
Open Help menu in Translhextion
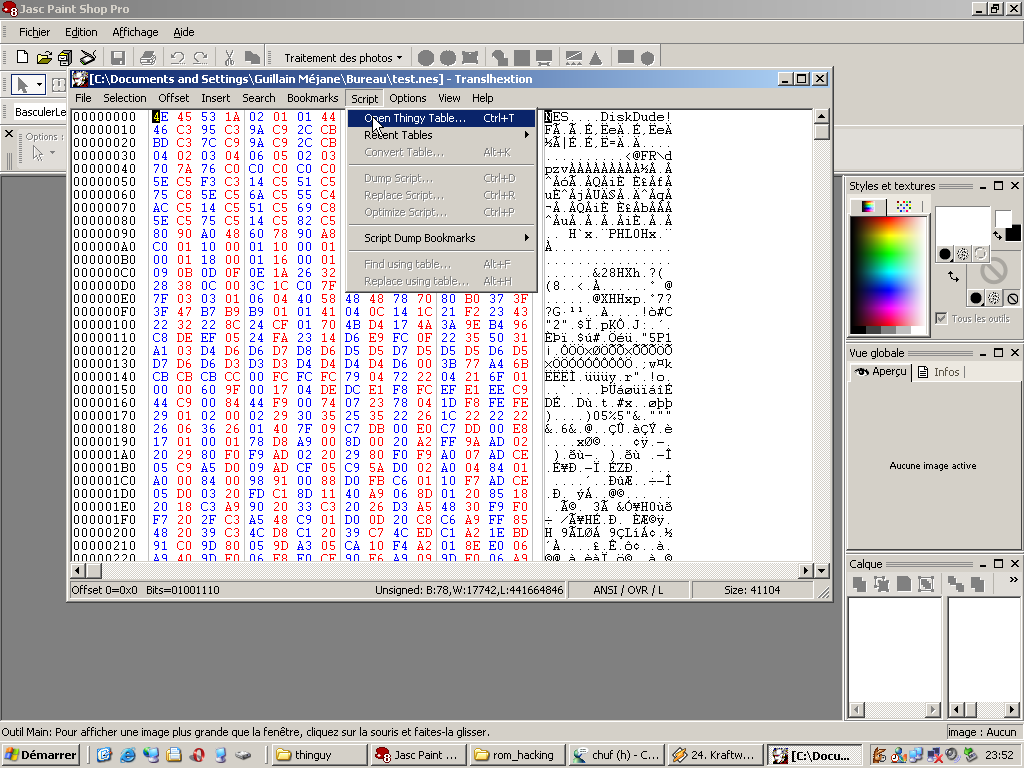click(x=483, y=98)
